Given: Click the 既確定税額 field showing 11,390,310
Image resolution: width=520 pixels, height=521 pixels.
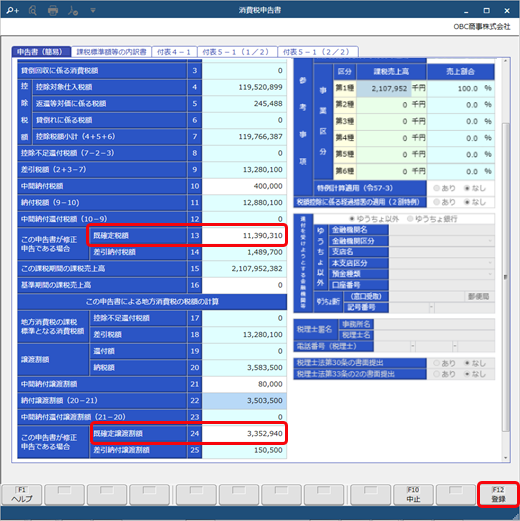Looking at the screenshot, I should tap(244, 236).
